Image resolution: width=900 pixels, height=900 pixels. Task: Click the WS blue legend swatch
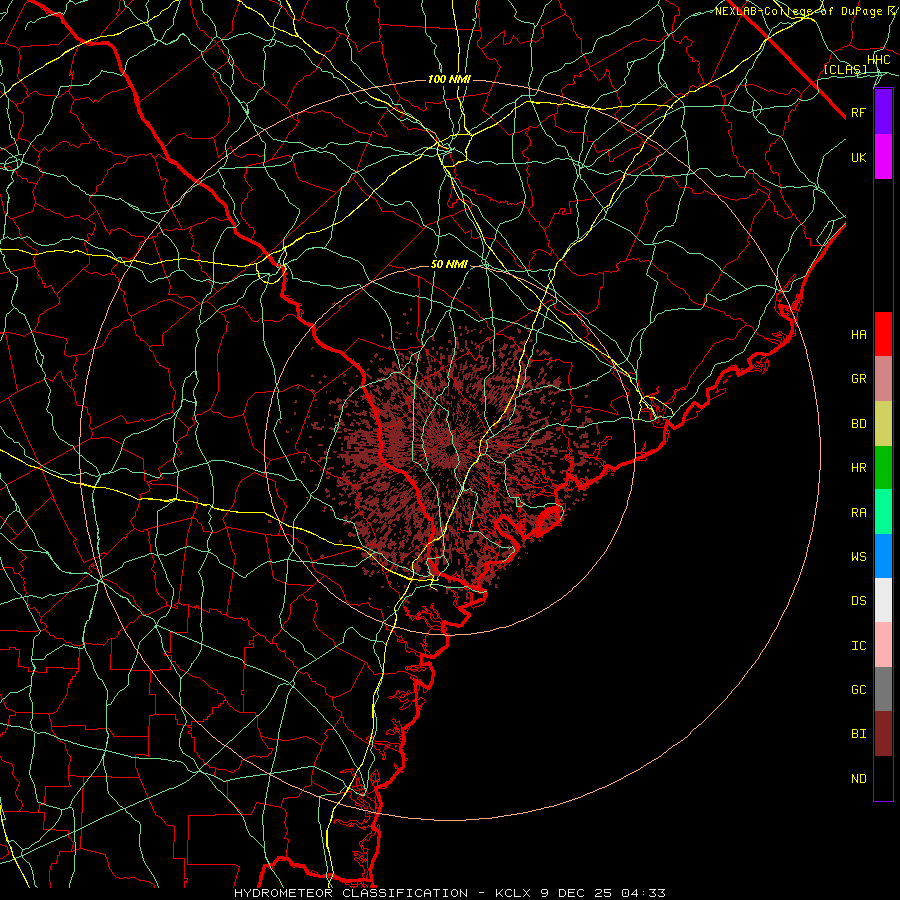tap(883, 556)
